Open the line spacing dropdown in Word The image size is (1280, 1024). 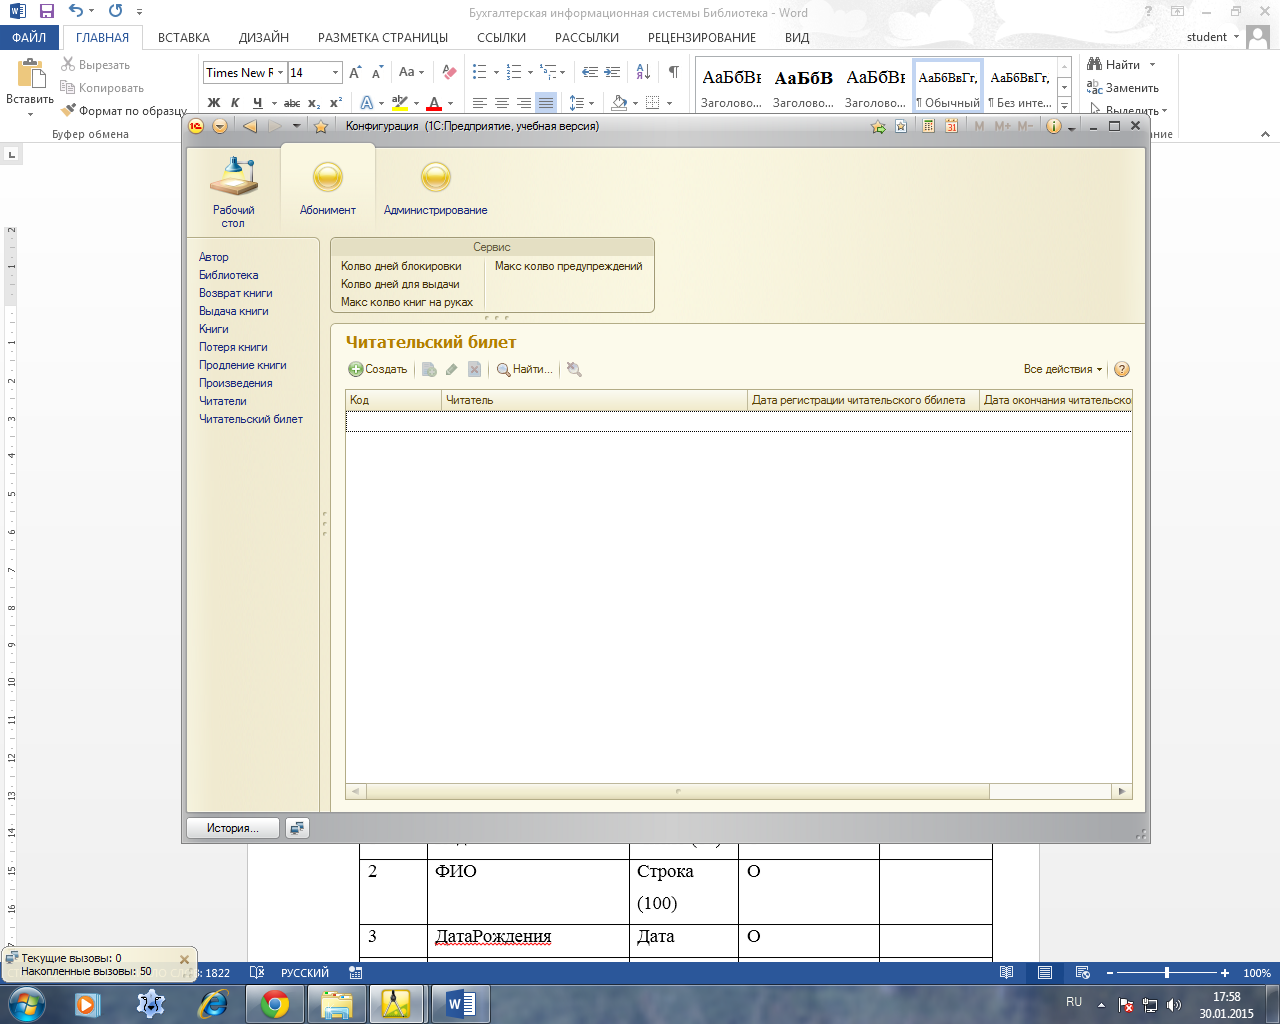coord(581,103)
